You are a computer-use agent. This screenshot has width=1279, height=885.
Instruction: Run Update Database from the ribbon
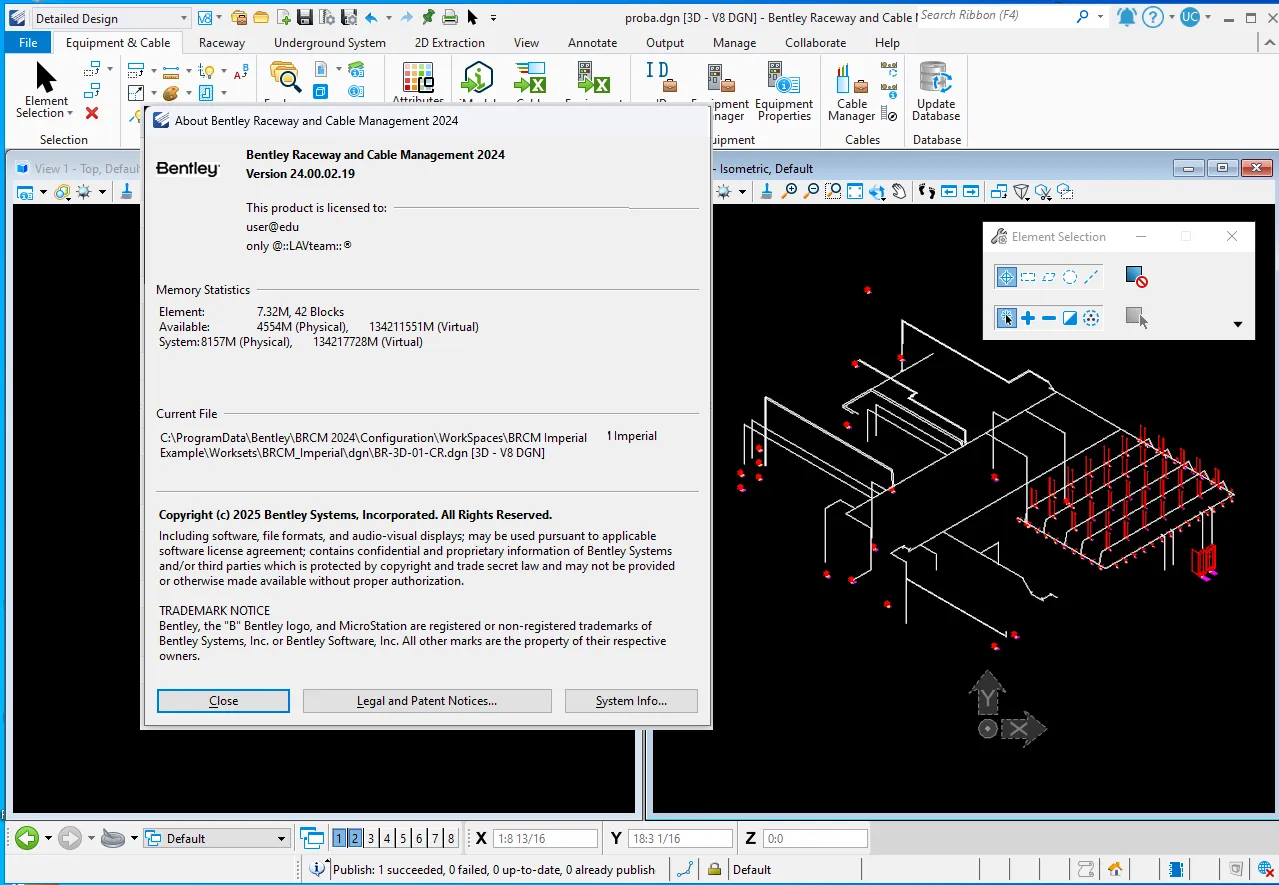click(936, 92)
